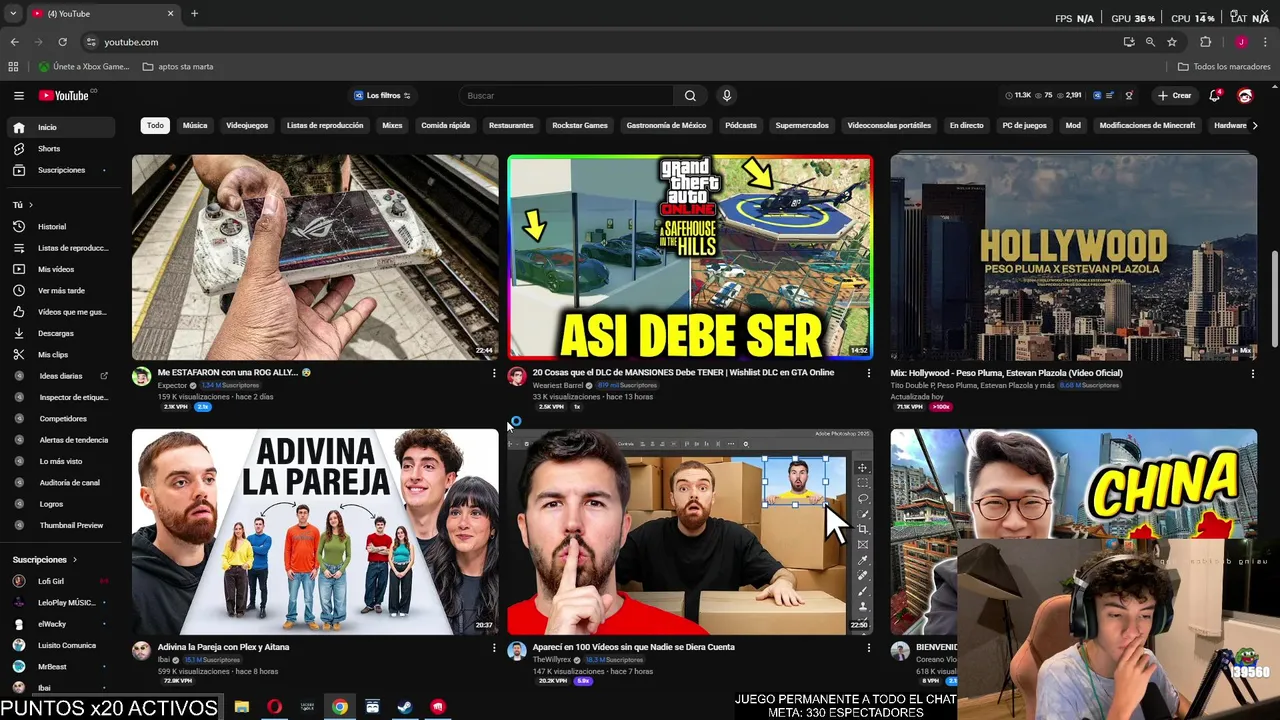Go to the YouTube logo home link
Screen dimensions: 1280x720
click(64, 96)
